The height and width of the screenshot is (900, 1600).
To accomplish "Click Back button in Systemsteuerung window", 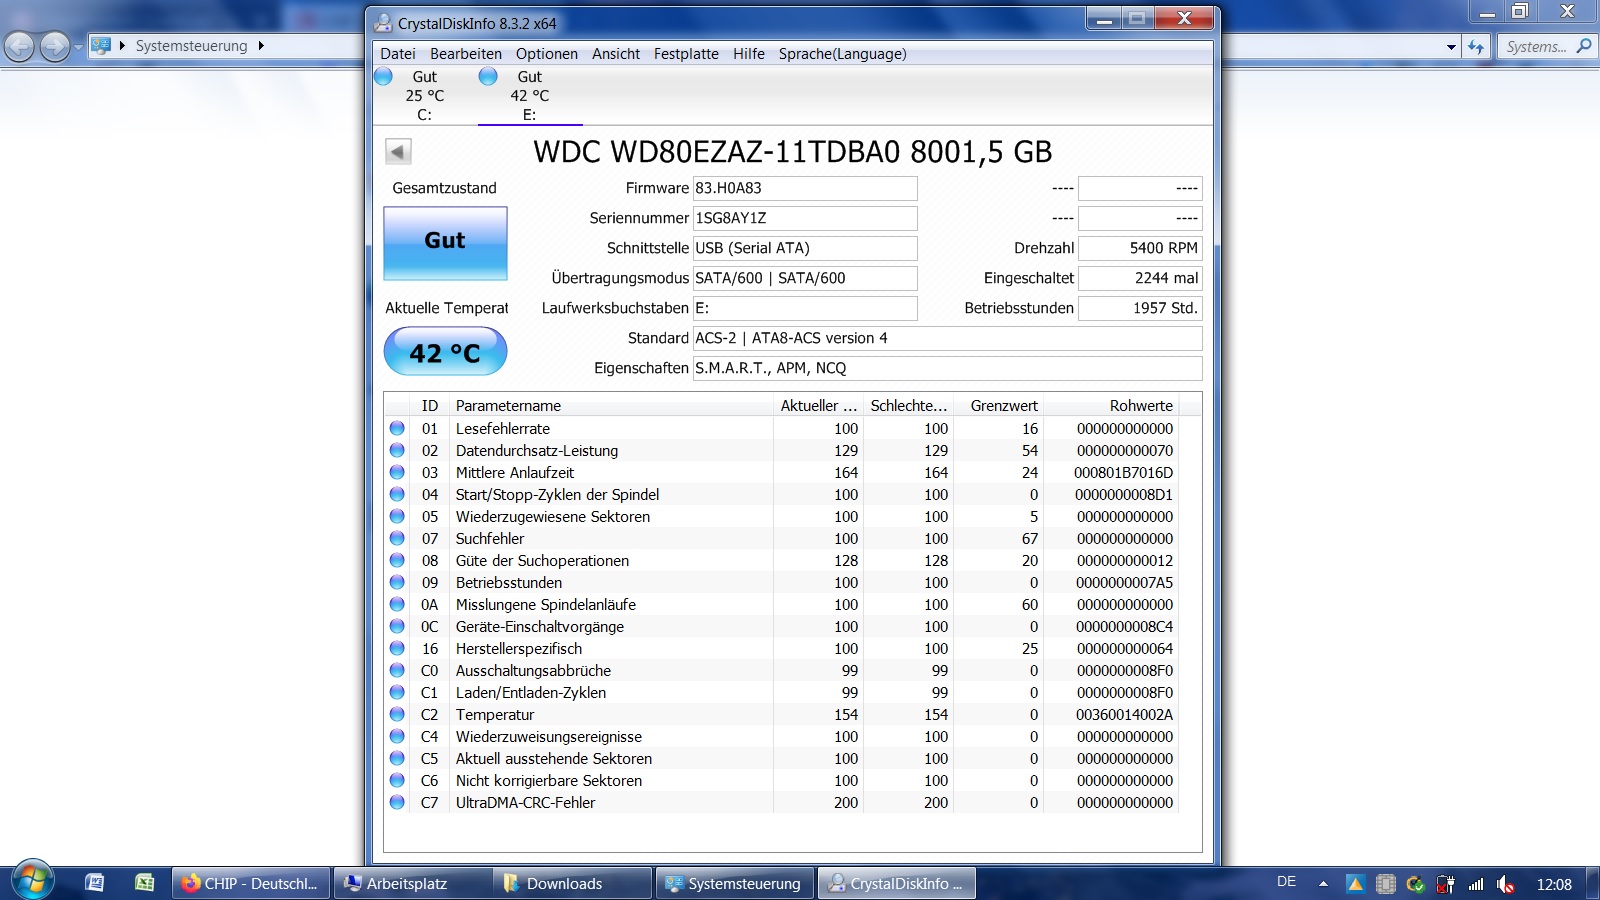I will coord(20,46).
